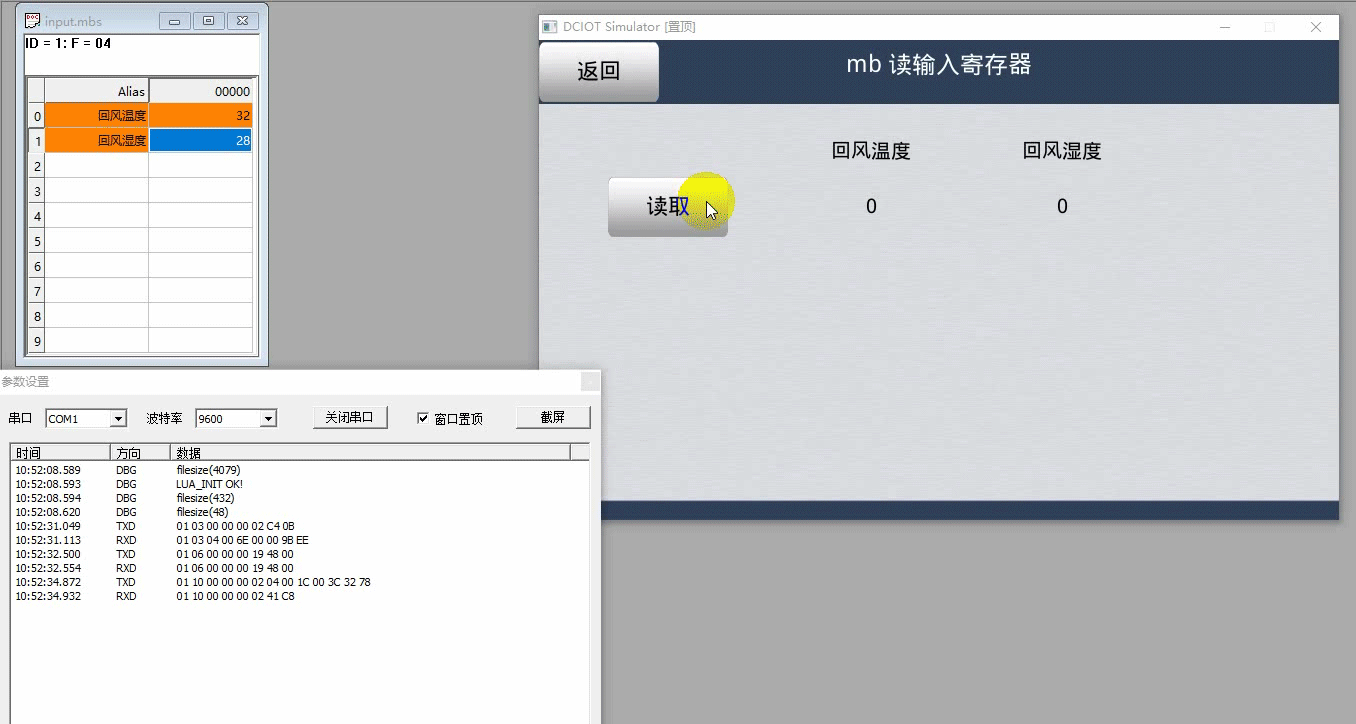Screen dimensions: 1356x724
Task: Minimize the DCIOT Simulator window
Action: click(x=1223, y=27)
